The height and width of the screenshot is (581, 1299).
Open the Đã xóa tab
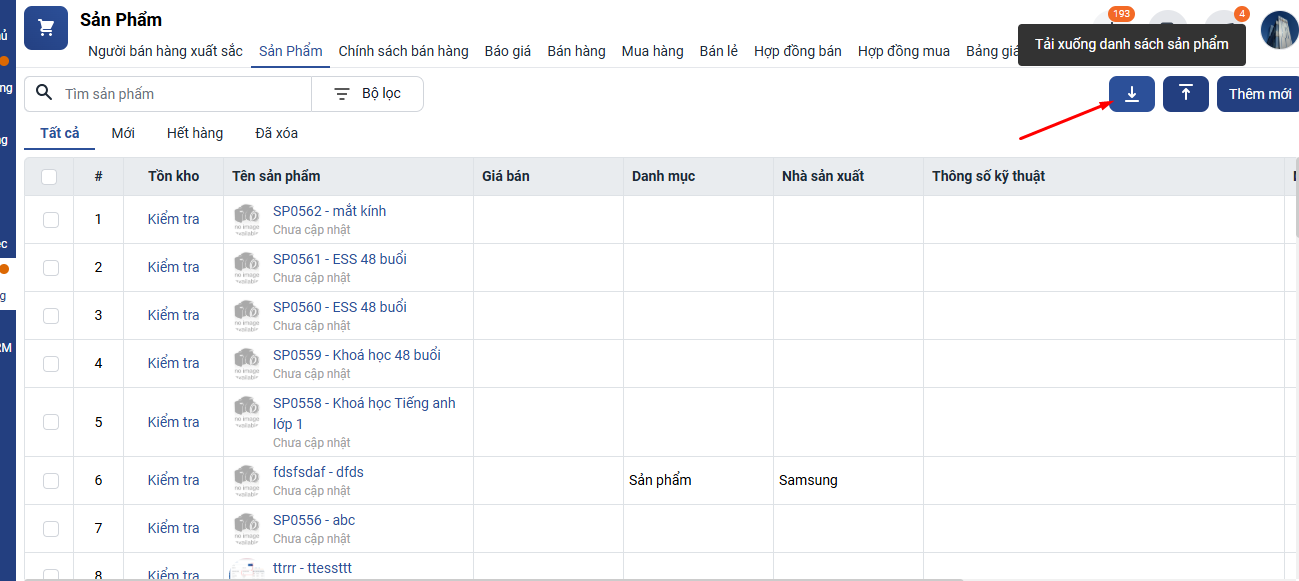[276, 133]
